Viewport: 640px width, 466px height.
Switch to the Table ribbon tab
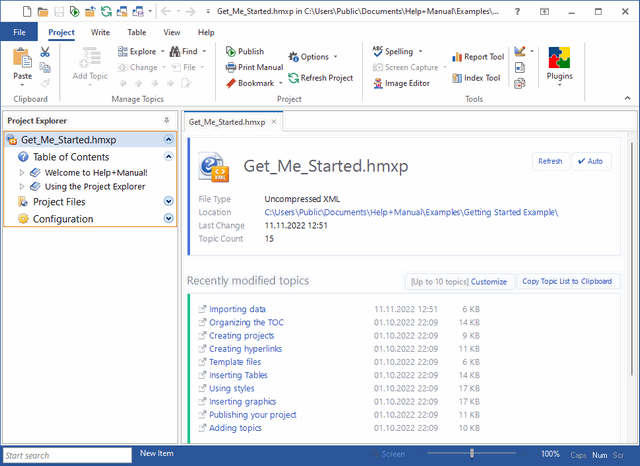click(136, 32)
